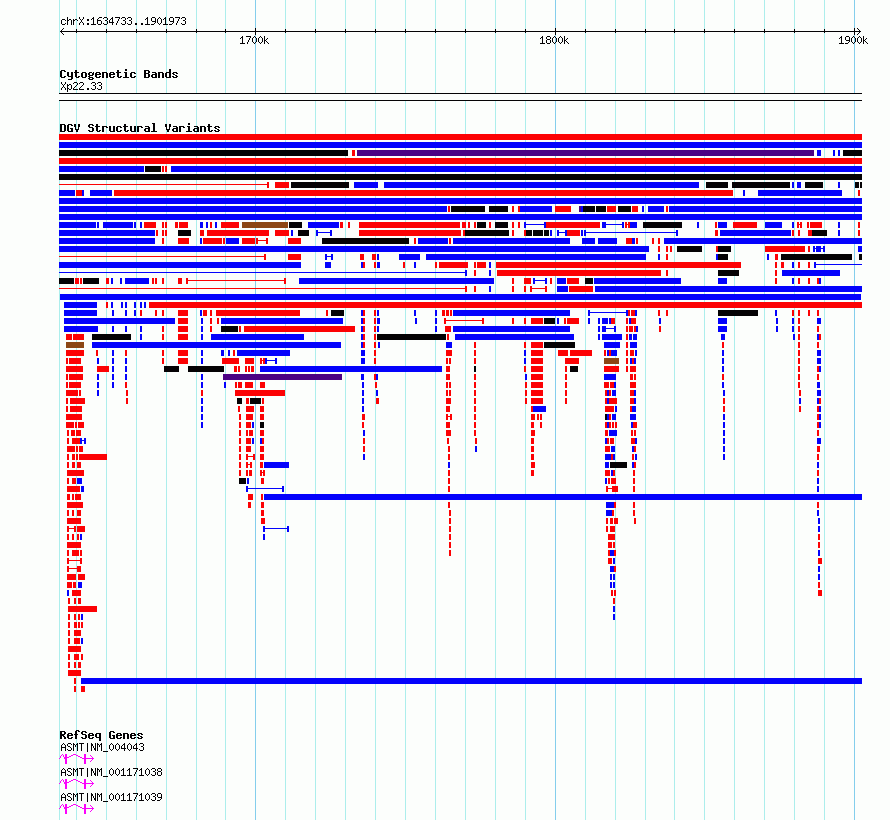Viewport: 890px width, 820px height.
Task: Select the Cytogenetic Bands track title
Action: (x=119, y=74)
